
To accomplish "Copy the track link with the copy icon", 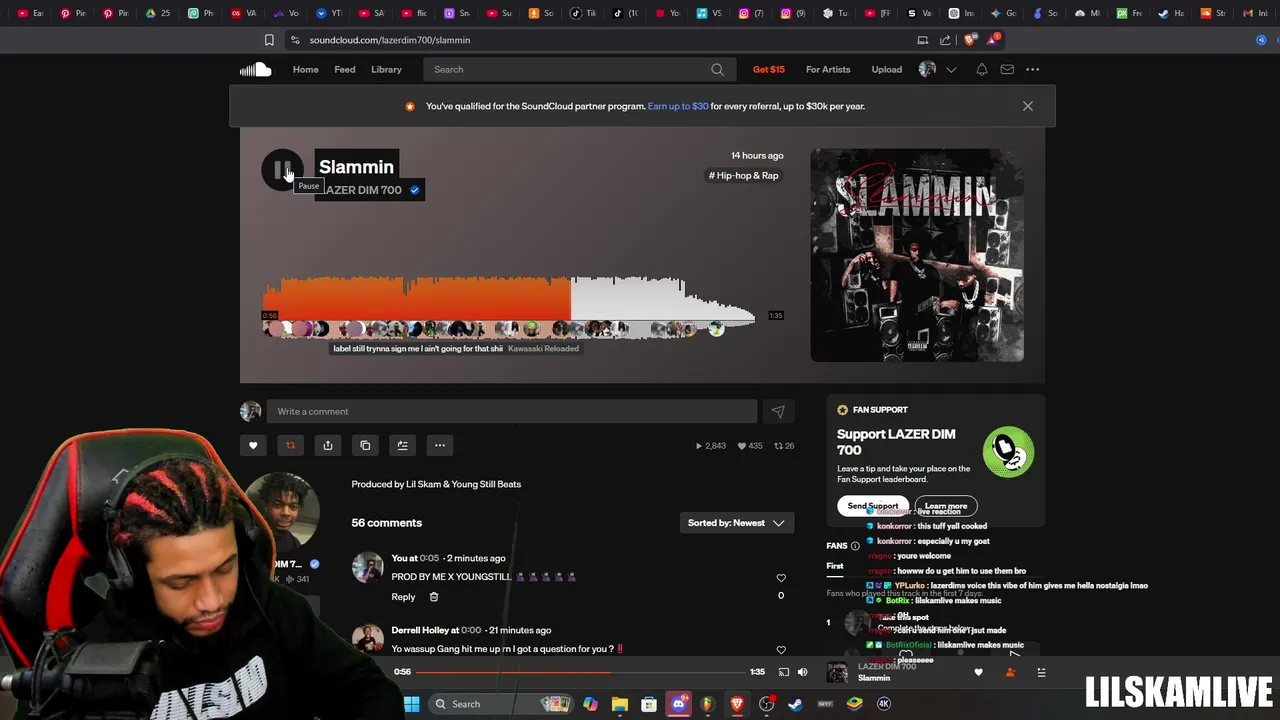I will click(365, 445).
